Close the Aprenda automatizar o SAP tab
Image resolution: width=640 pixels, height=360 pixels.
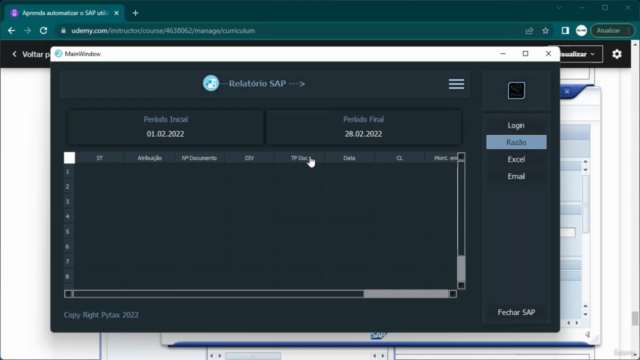coord(116,13)
